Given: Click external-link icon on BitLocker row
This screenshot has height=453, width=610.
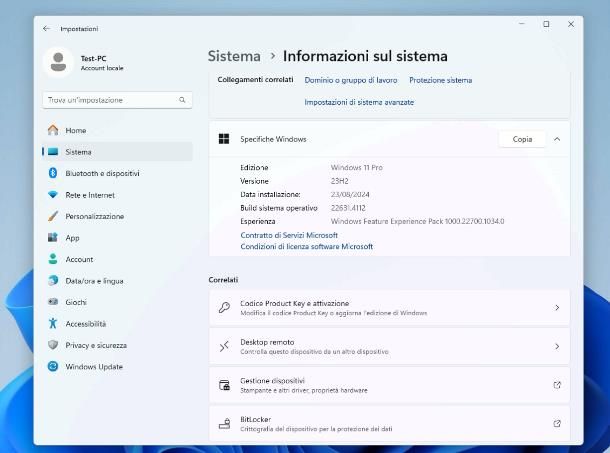Looking at the screenshot, I should coord(557,423).
